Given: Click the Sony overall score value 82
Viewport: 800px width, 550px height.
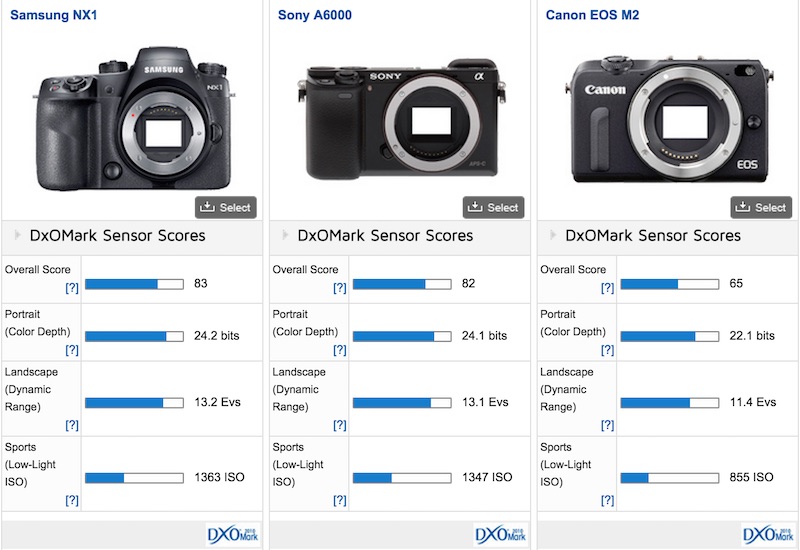Looking at the screenshot, I should pyautogui.click(x=468, y=283).
